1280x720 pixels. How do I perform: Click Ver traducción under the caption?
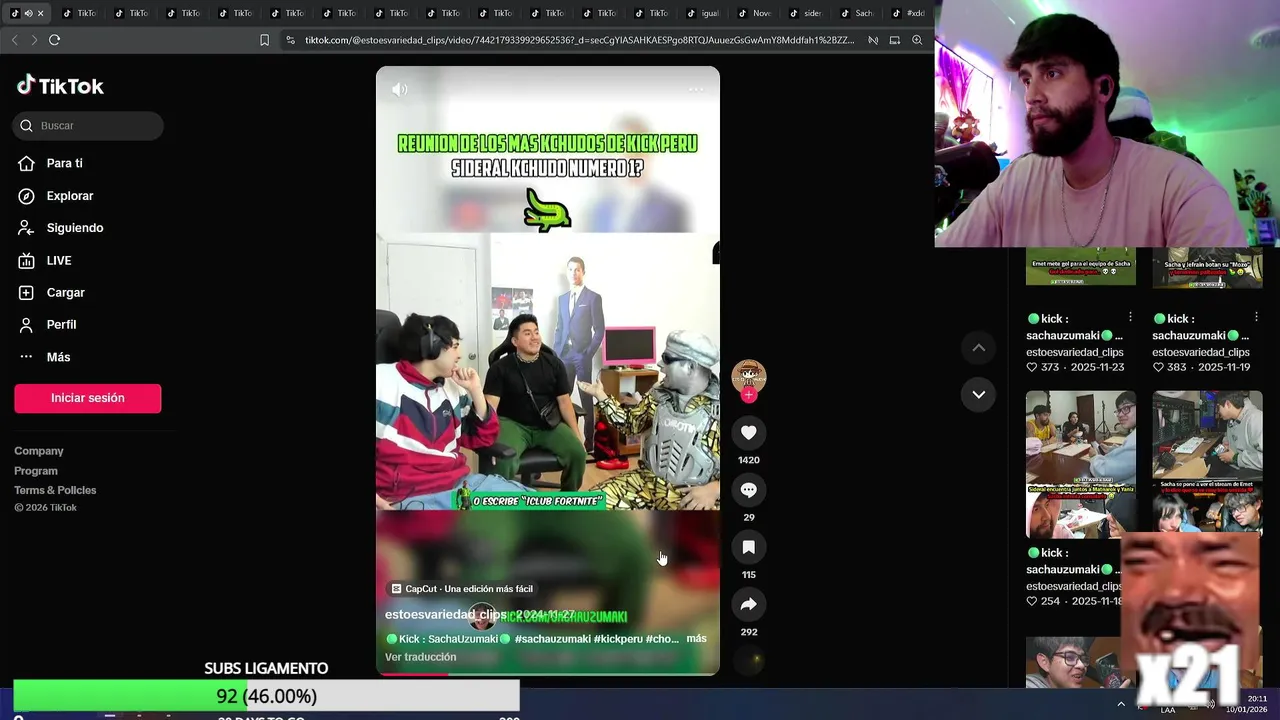tap(421, 657)
